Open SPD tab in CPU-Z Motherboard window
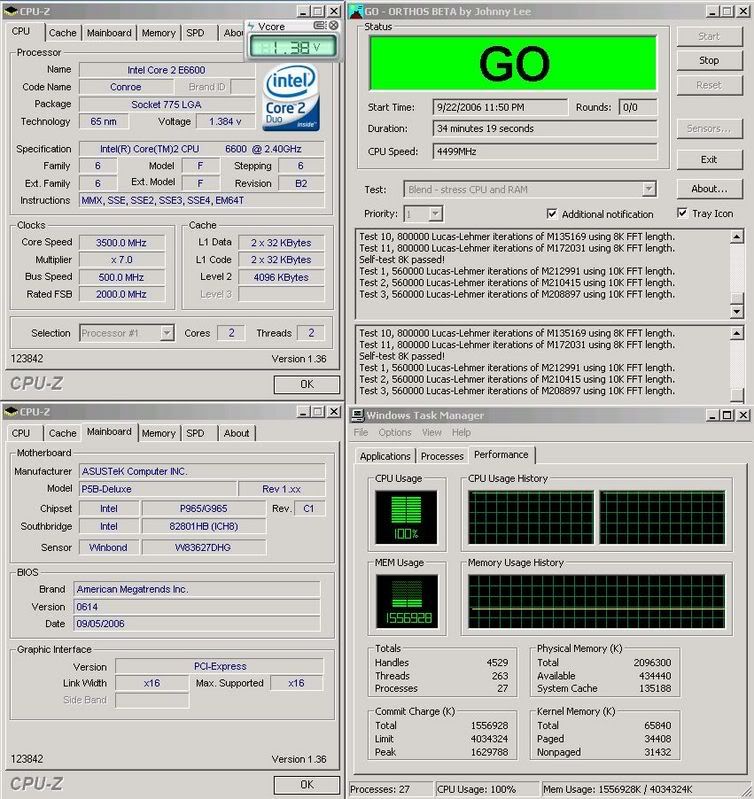The height and width of the screenshot is (799, 754). click(x=195, y=433)
